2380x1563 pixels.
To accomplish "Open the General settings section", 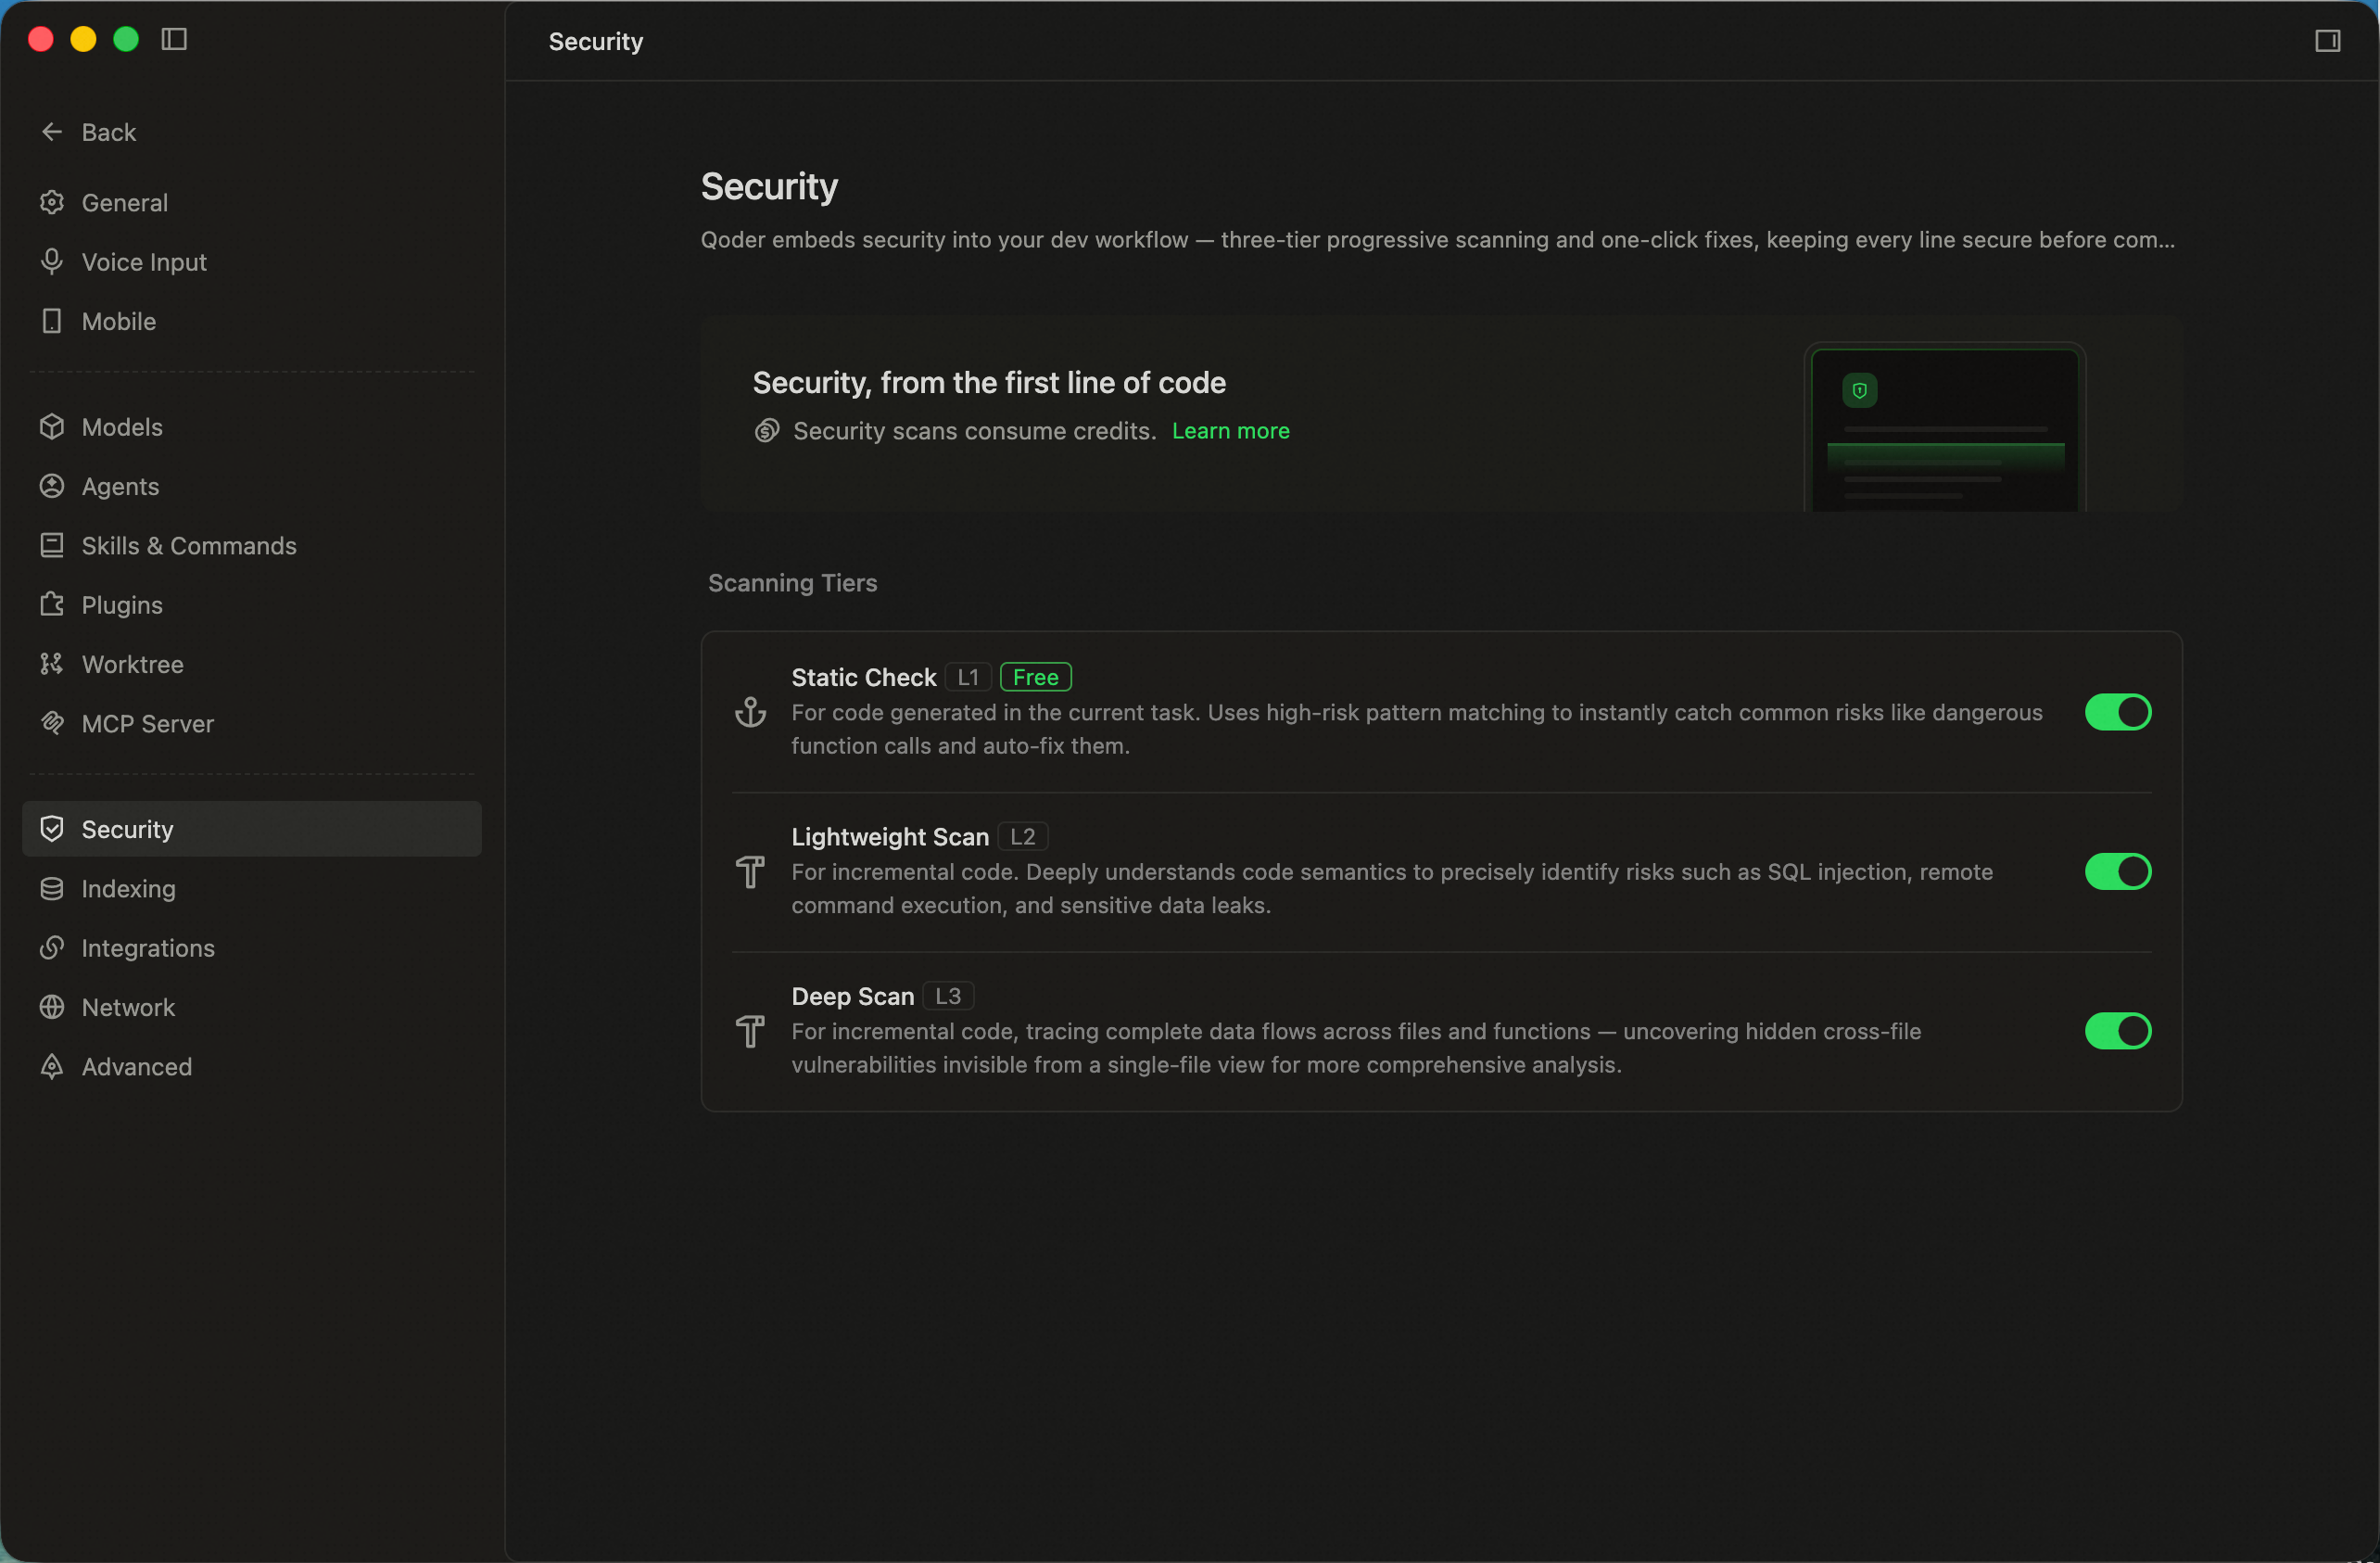I will pyautogui.click(x=252, y=203).
